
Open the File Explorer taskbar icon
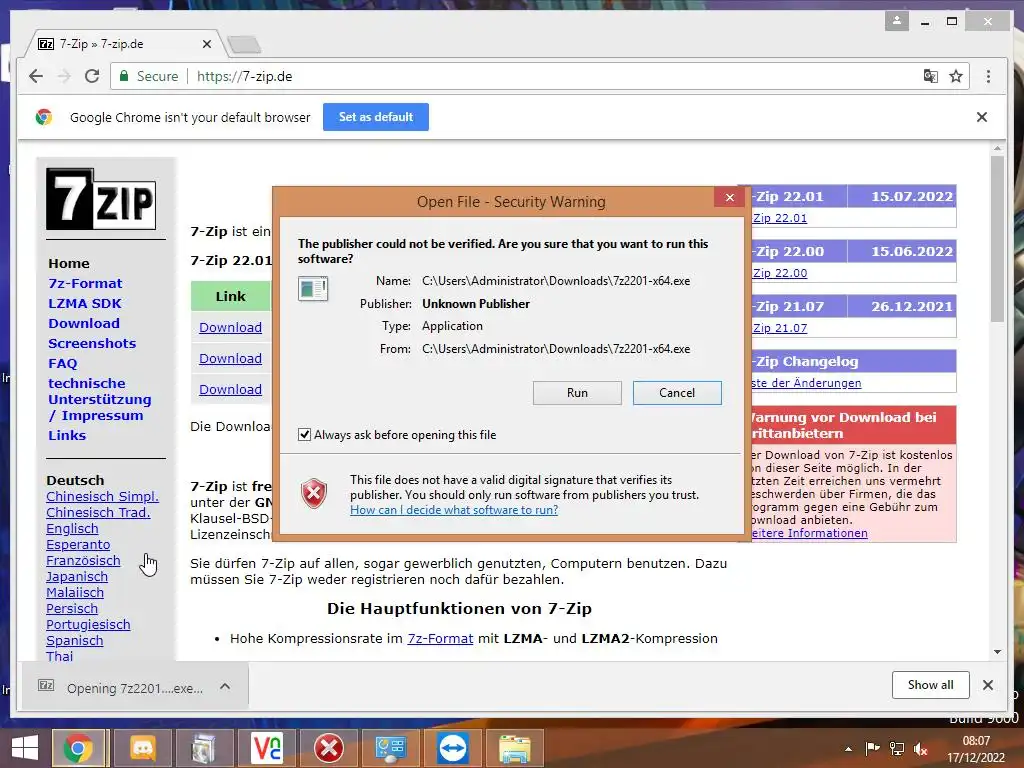pos(515,748)
